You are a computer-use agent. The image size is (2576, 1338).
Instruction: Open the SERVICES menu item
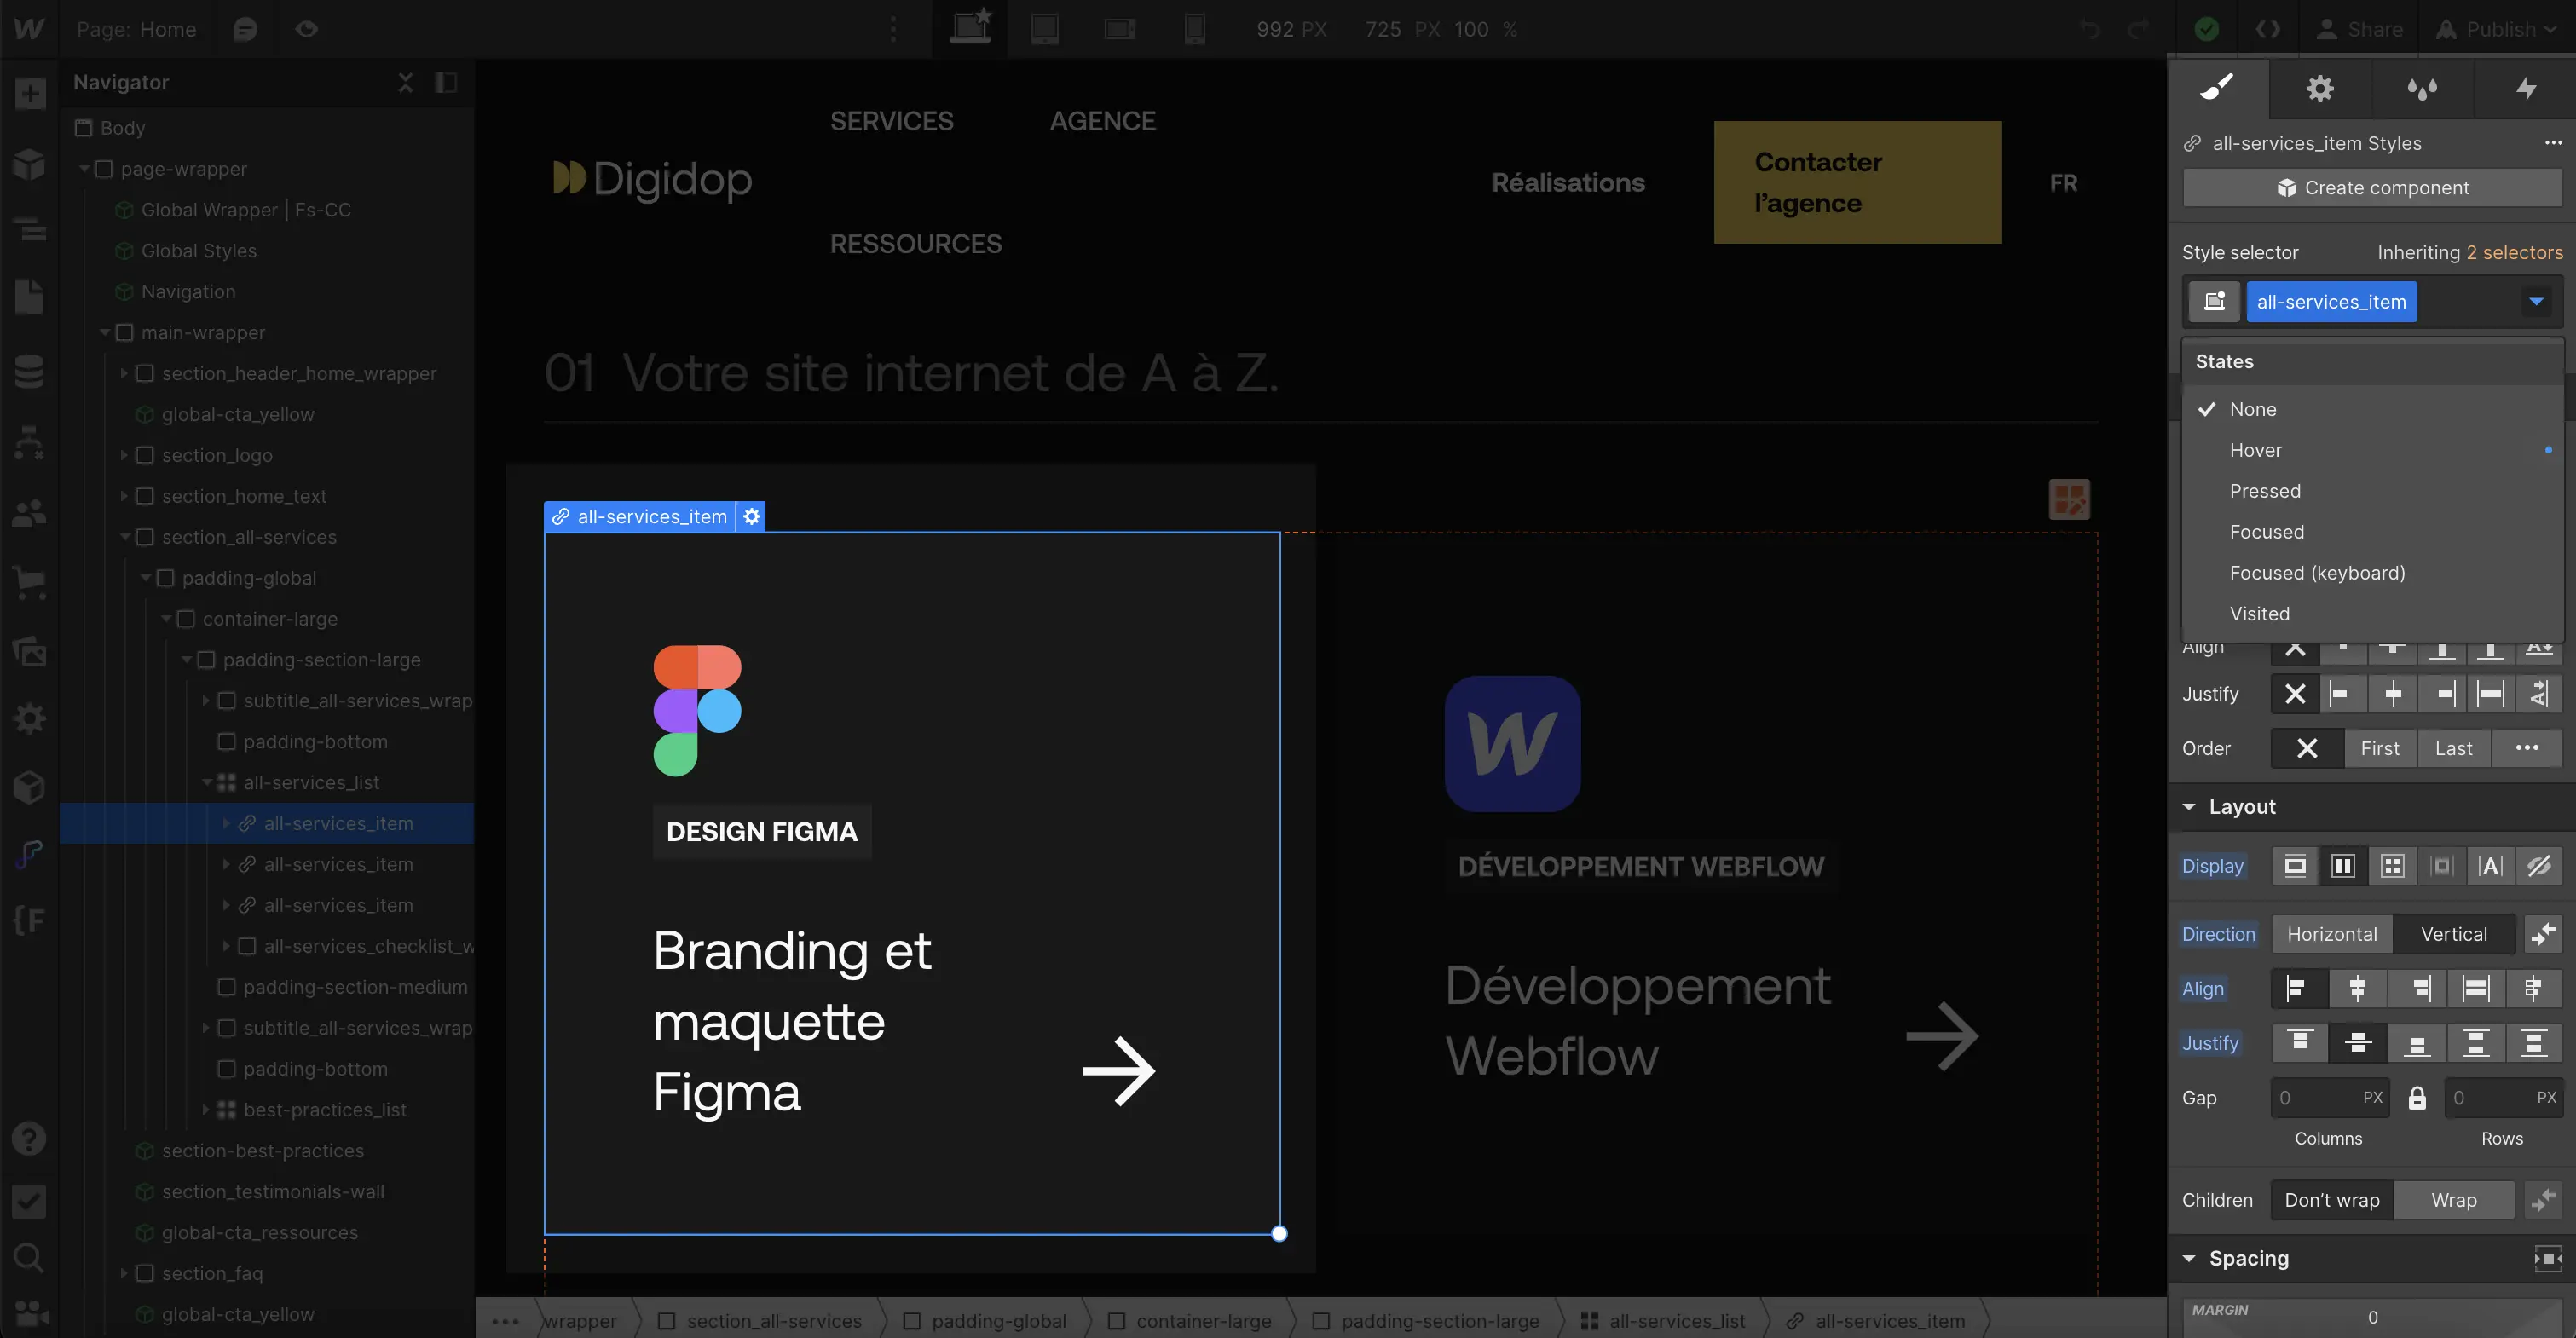(x=891, y=119)
